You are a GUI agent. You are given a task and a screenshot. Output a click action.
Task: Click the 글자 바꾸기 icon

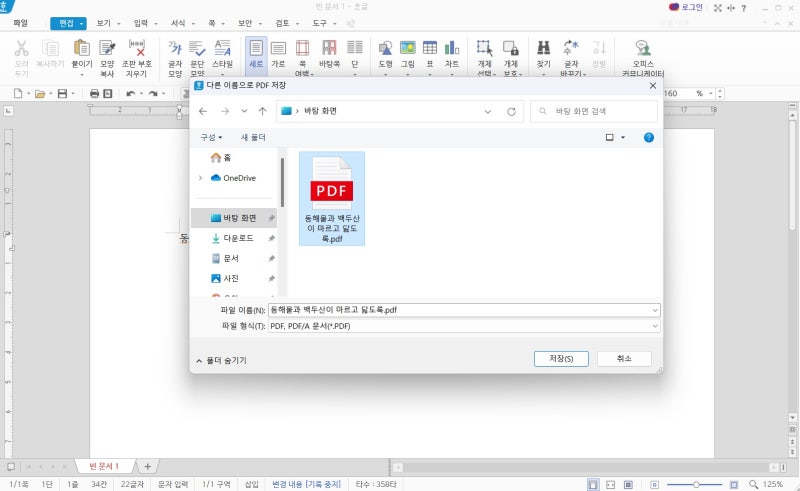click(x=571, y=48)
